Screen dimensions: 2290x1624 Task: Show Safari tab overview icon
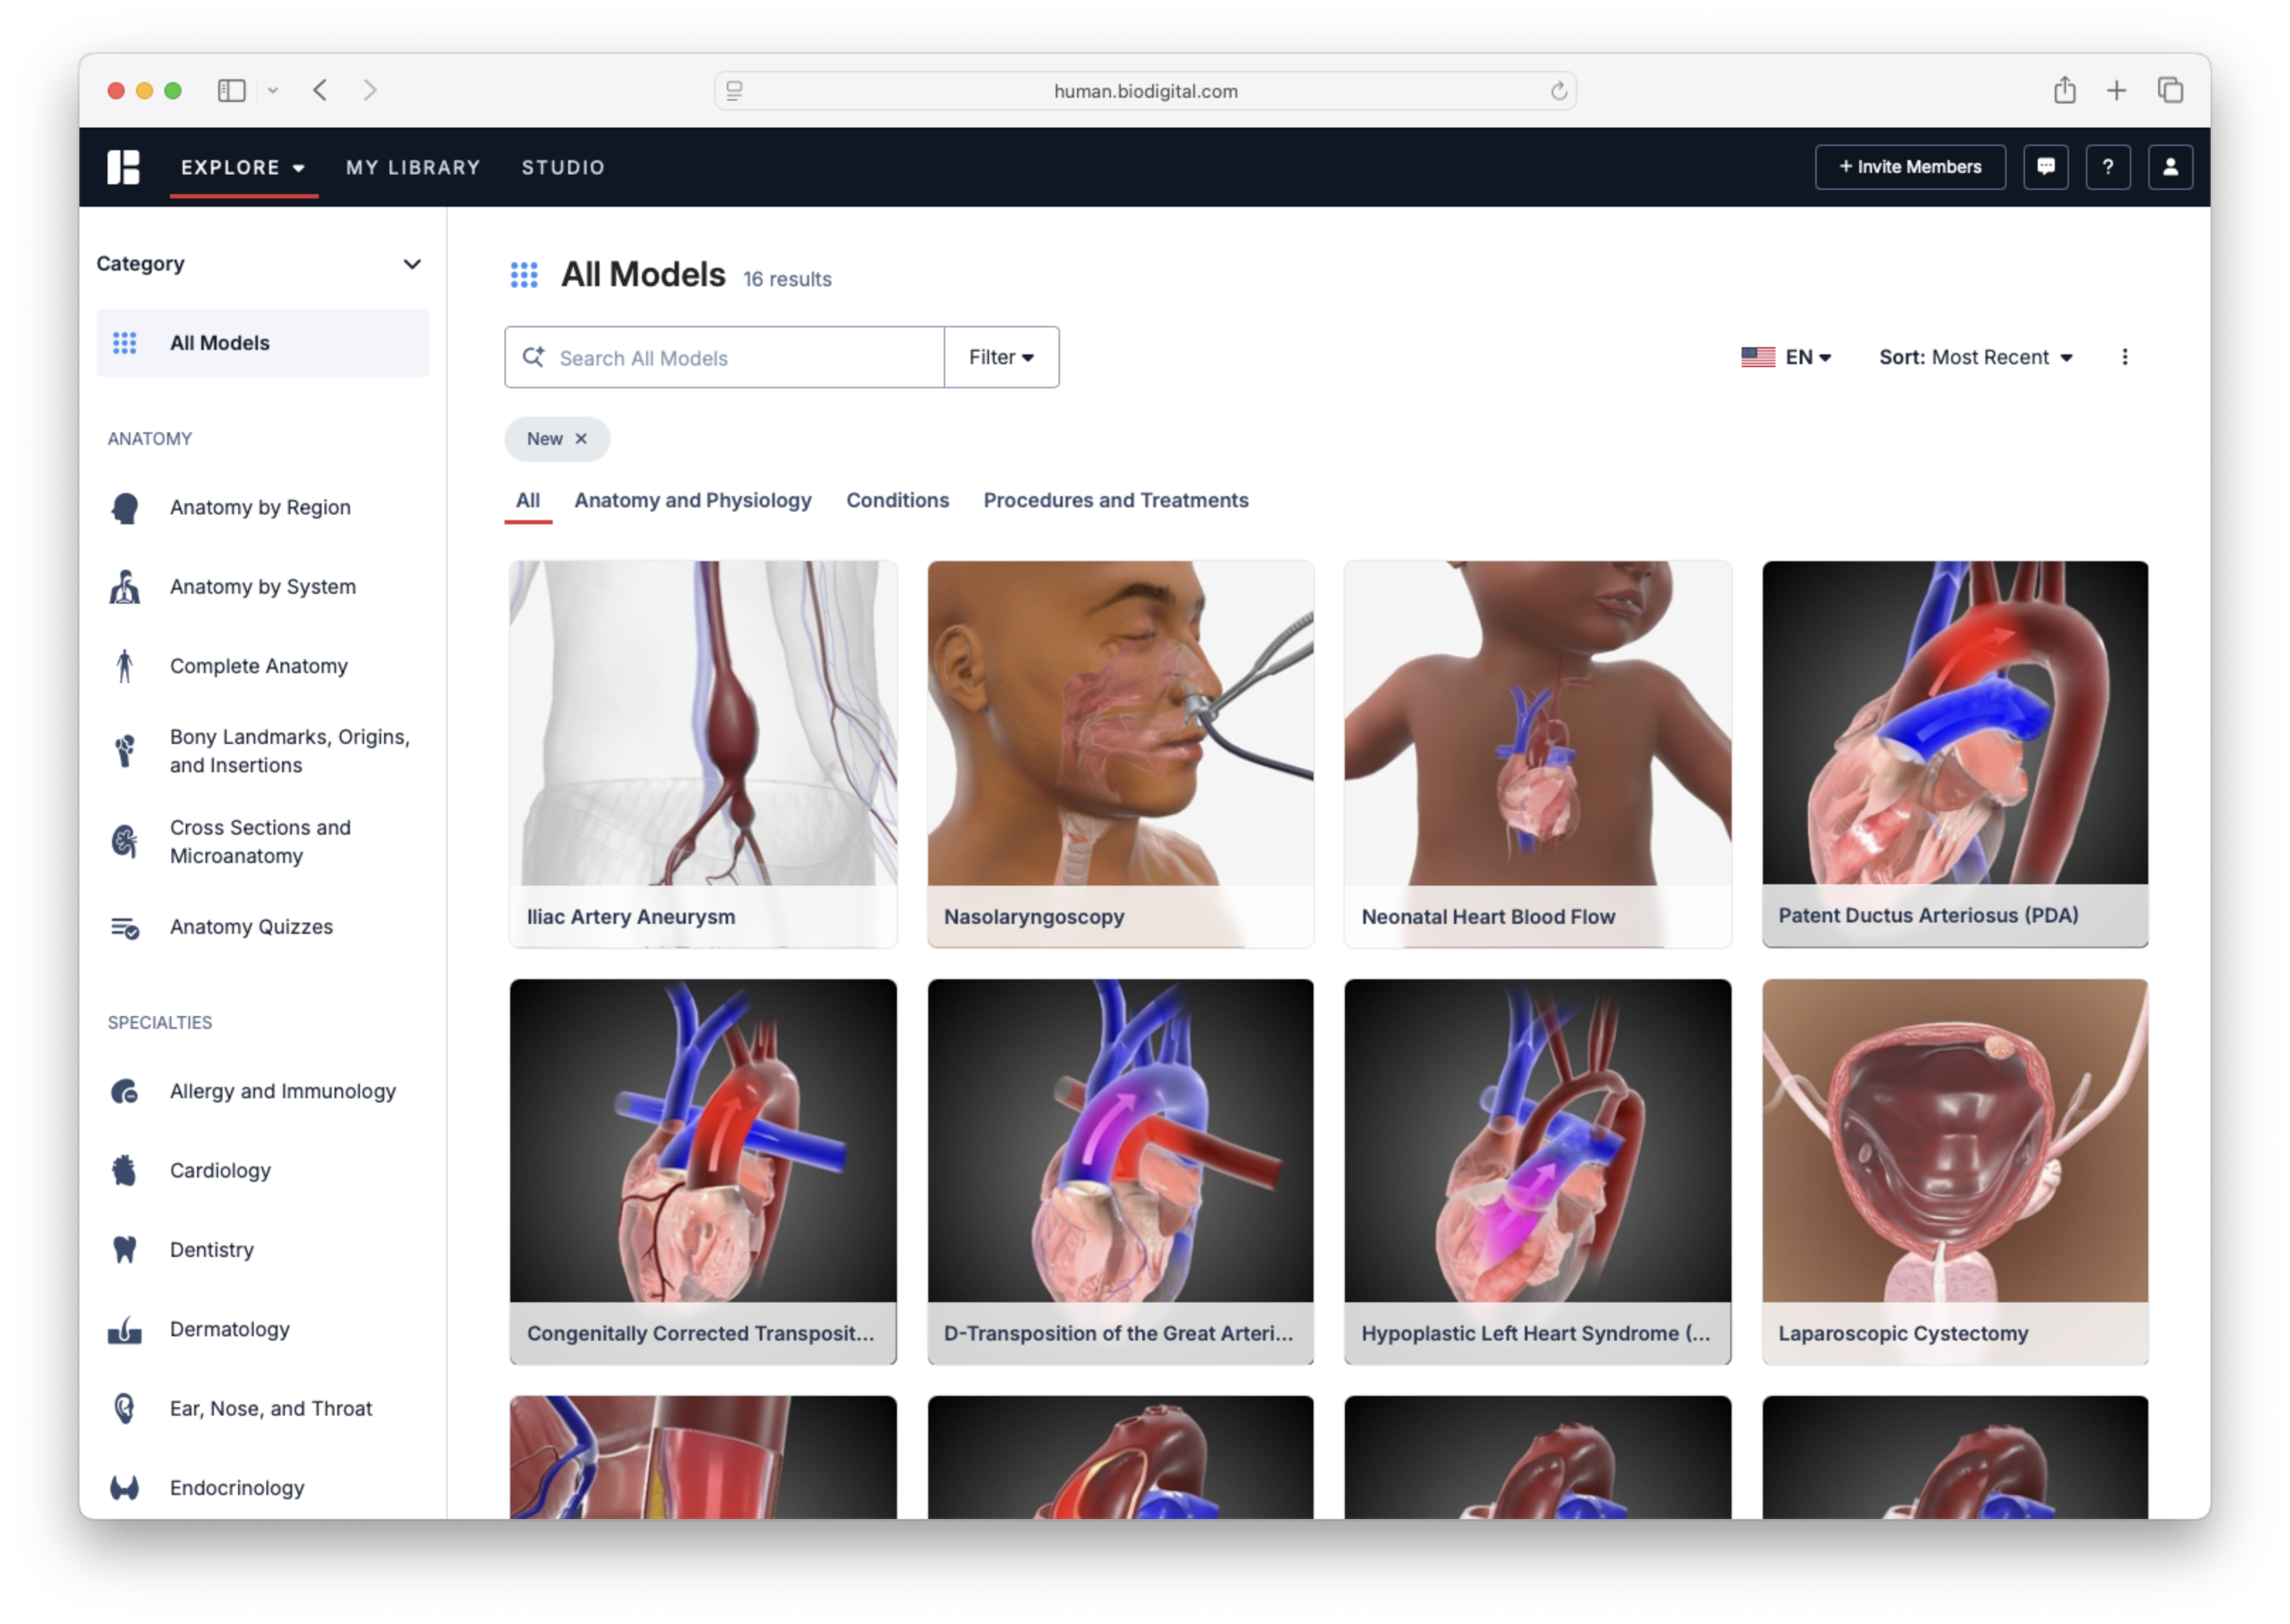click(x=2169, y=90)
